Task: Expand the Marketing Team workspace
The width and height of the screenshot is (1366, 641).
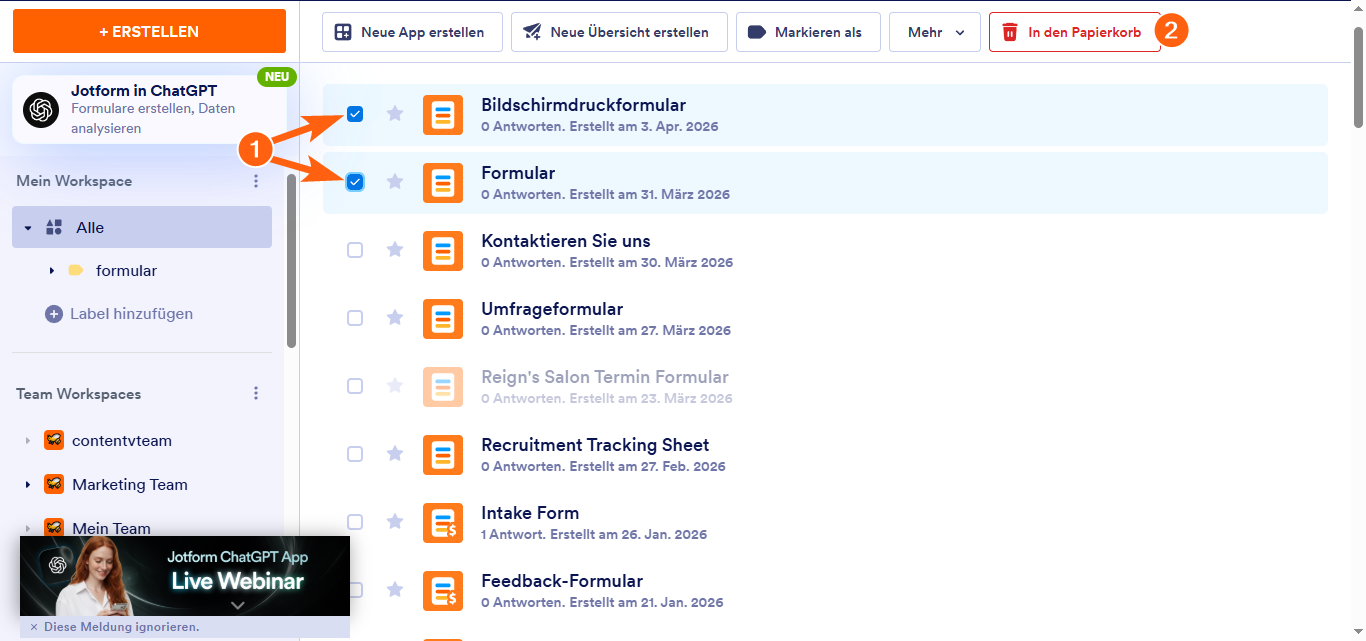Action: pyautogui.click(x=28, y=485)
